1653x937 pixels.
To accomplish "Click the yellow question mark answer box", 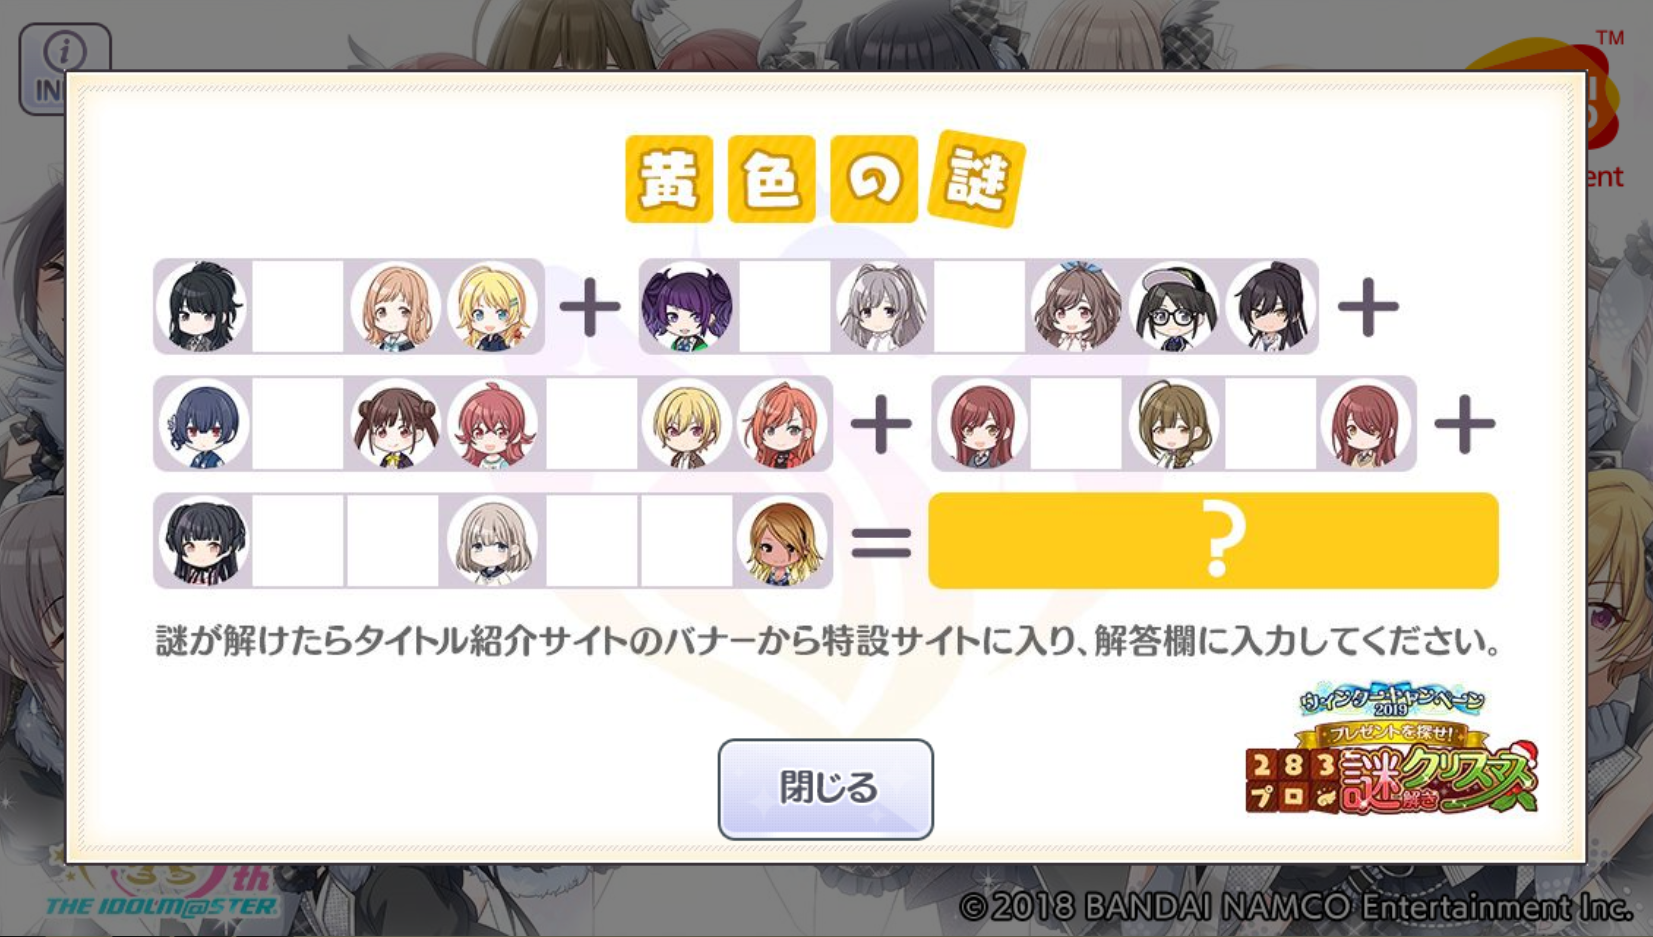I will pyautogui.click(x=1213, y=540).
